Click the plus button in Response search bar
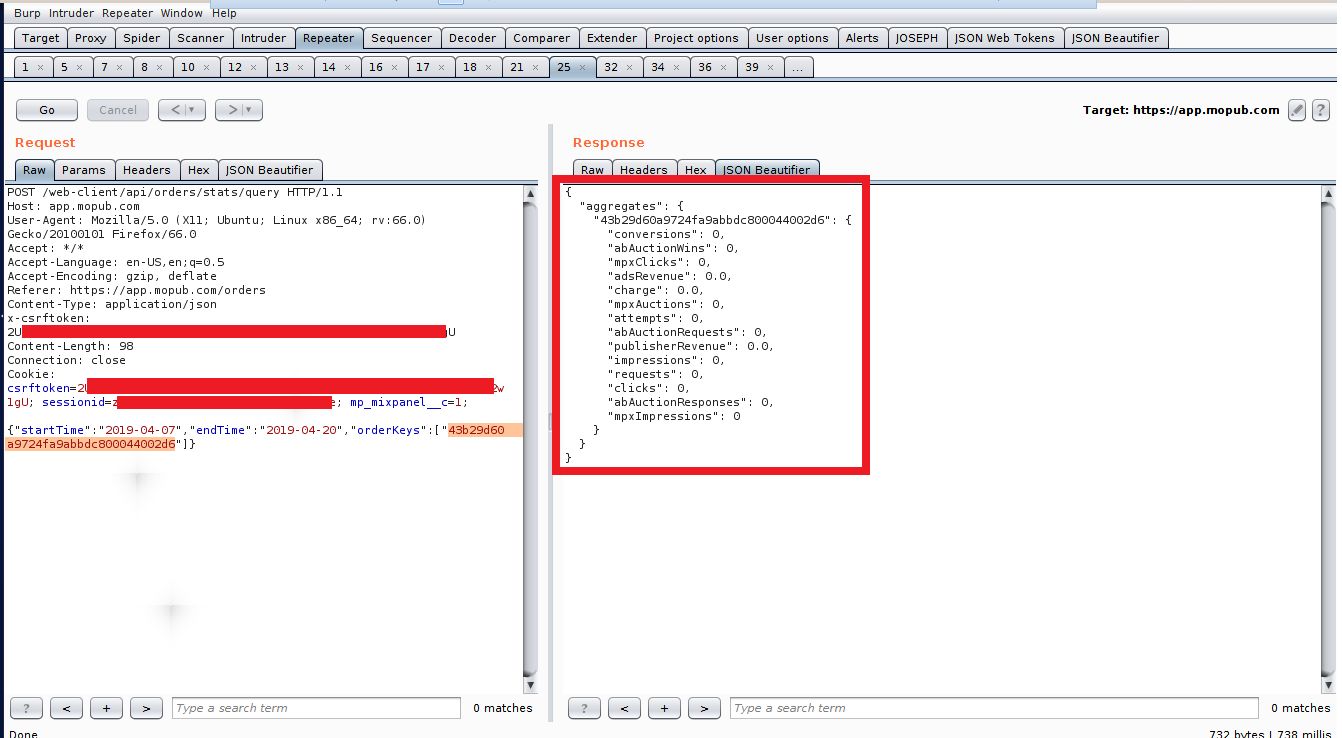 (664, 708)
